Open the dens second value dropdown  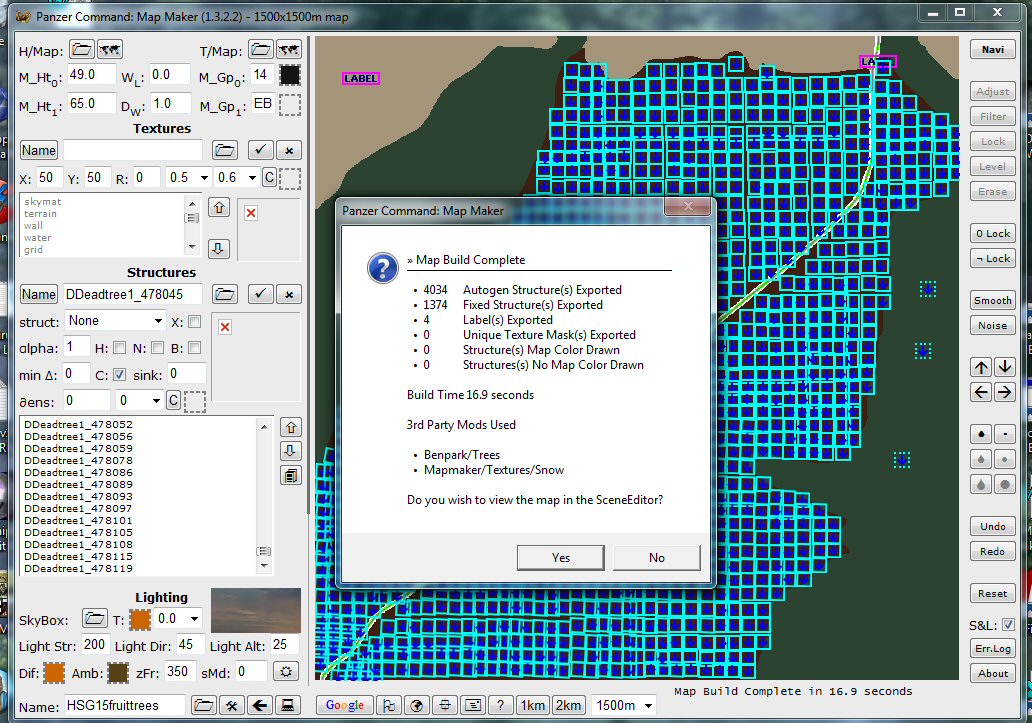pos(156,400)
